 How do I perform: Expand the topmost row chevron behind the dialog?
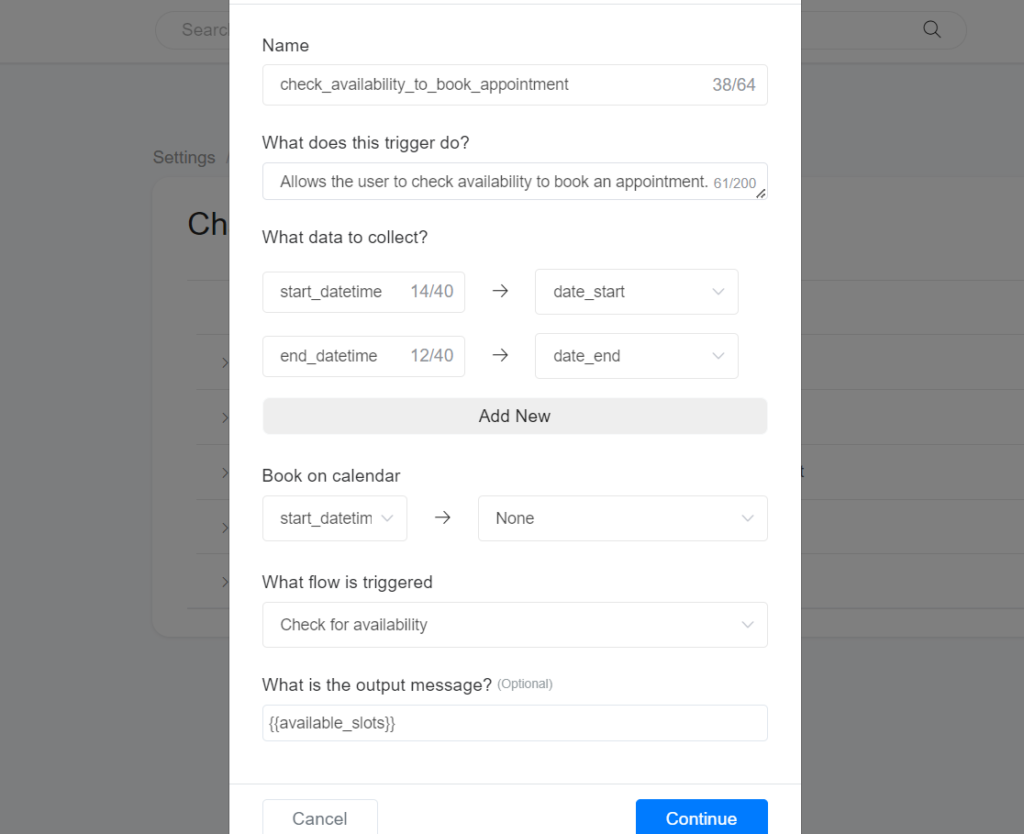pyautogui.click(x=225, y=362)
